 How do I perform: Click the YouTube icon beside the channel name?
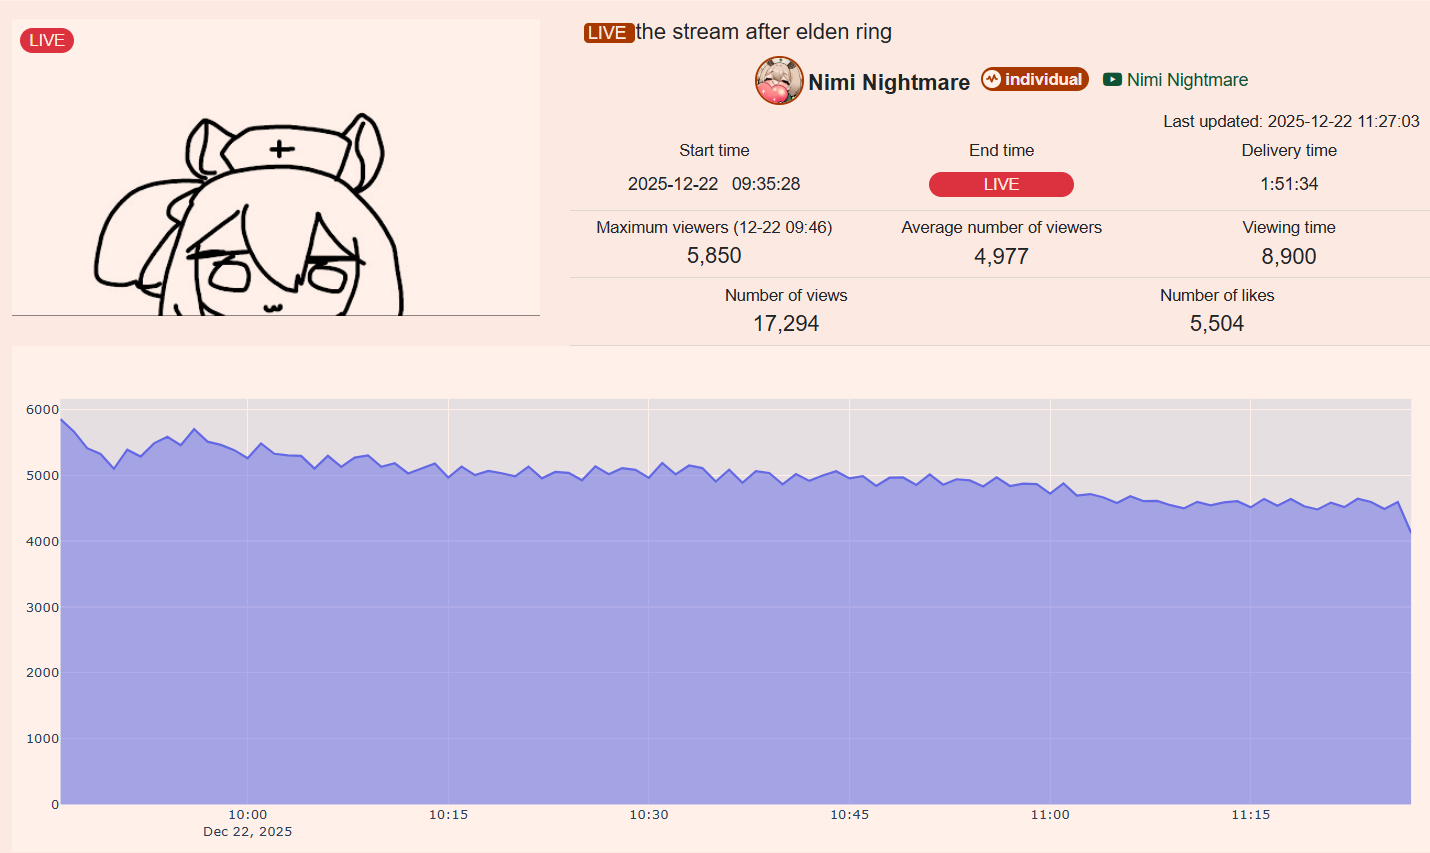pyautogui.click(x=1112, y=79)
